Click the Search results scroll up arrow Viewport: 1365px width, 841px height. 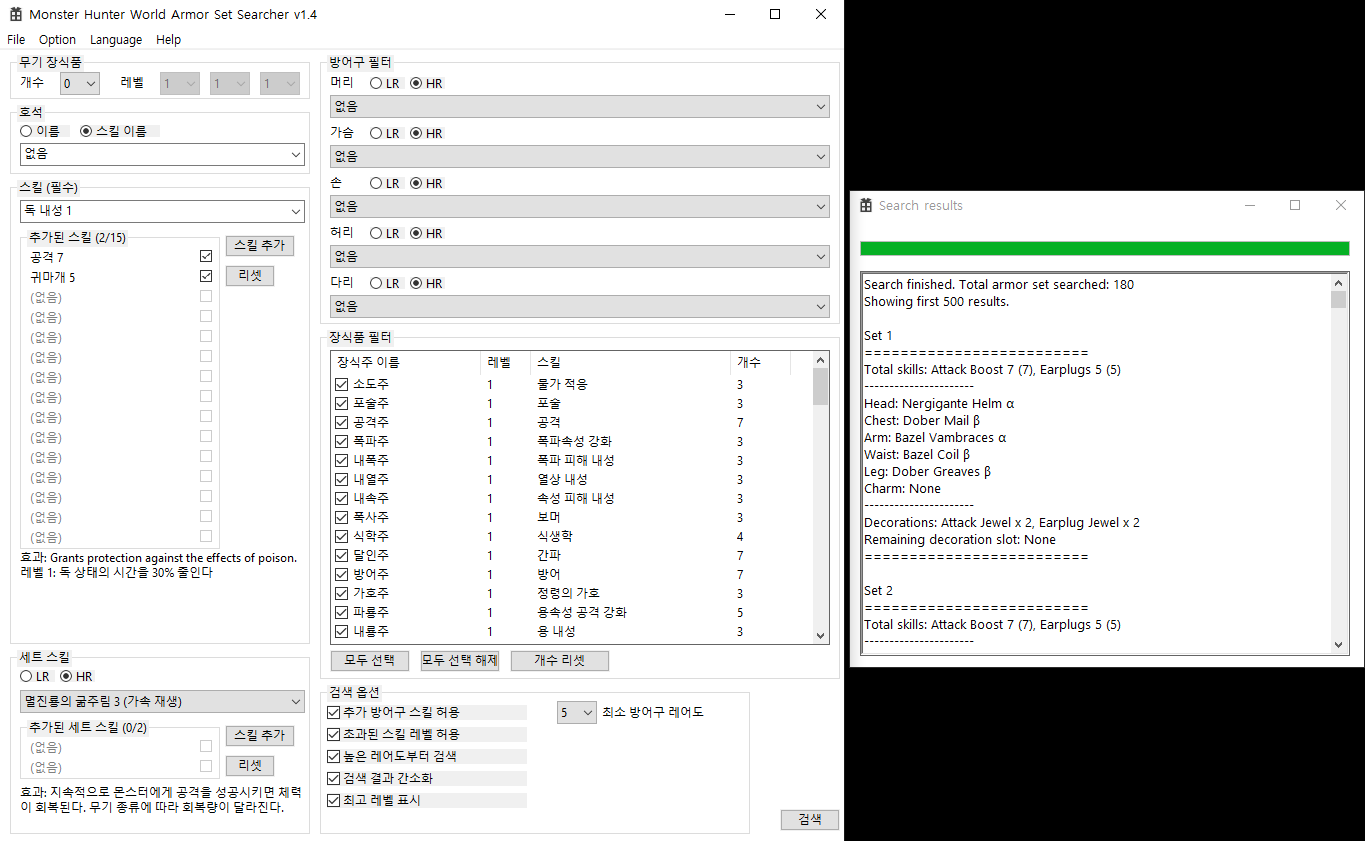click(1338, 283)
